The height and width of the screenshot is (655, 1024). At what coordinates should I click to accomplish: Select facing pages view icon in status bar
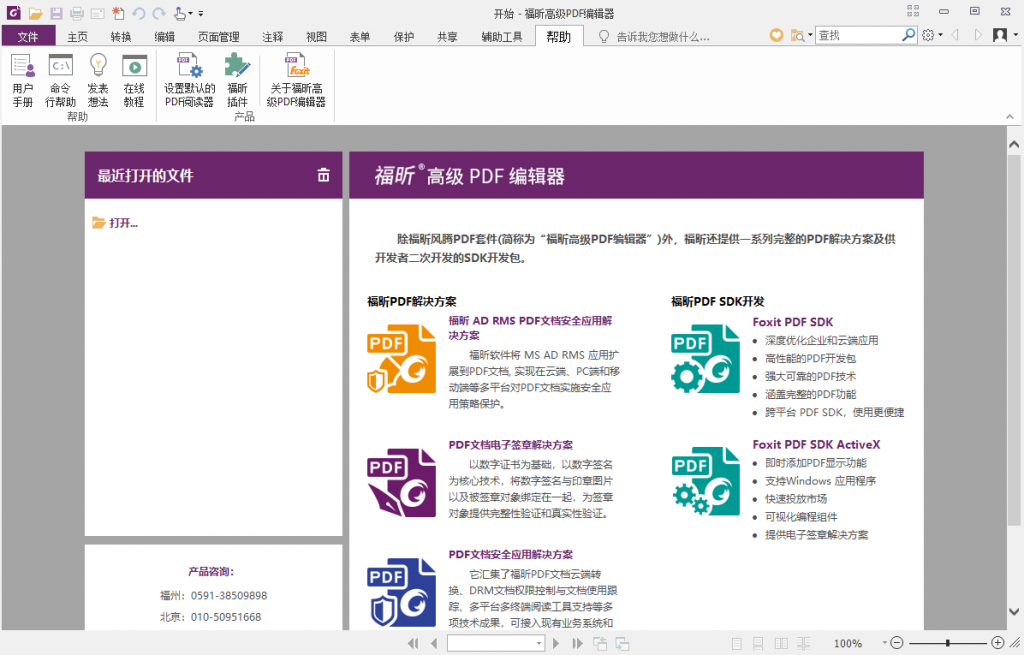781,643
